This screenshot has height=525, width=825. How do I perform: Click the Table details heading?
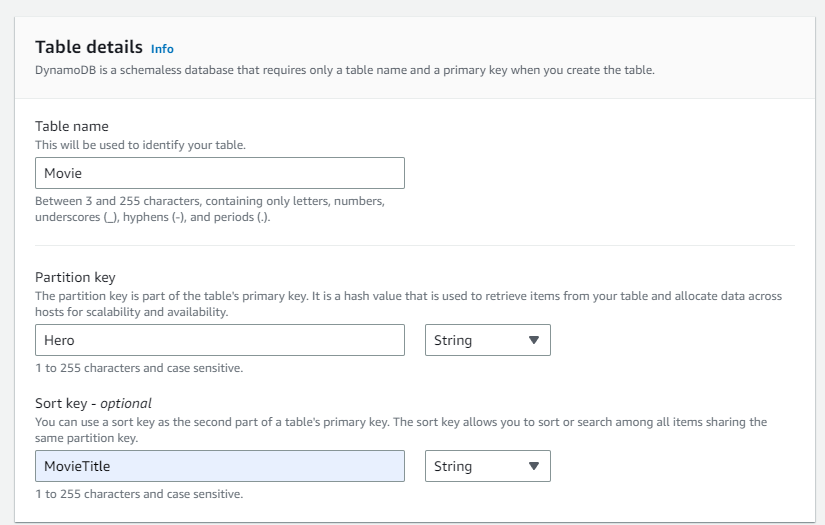(89, 47)
